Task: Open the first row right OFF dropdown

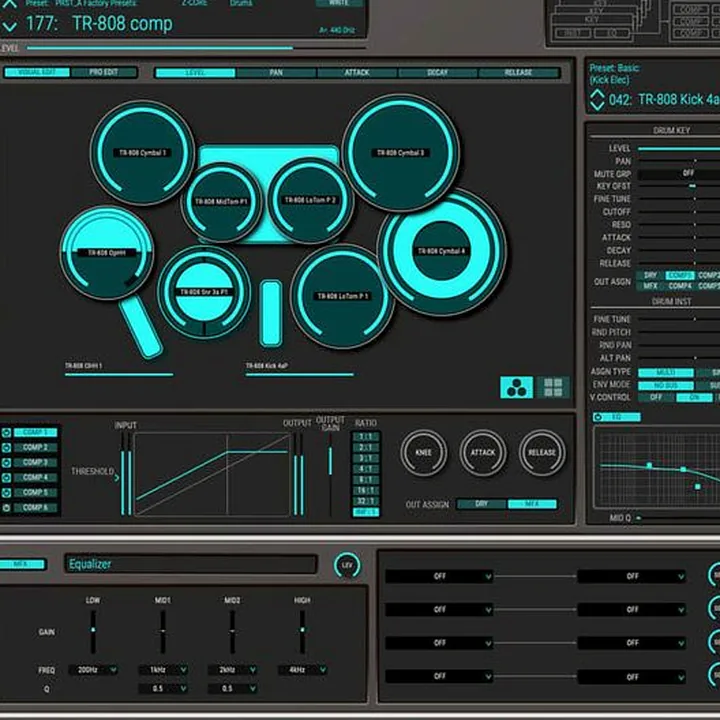Action: 631,576
